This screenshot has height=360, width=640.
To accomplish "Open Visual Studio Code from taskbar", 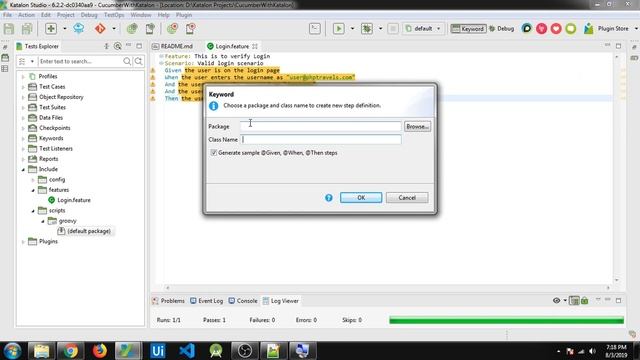I will [x=187, y=351].
